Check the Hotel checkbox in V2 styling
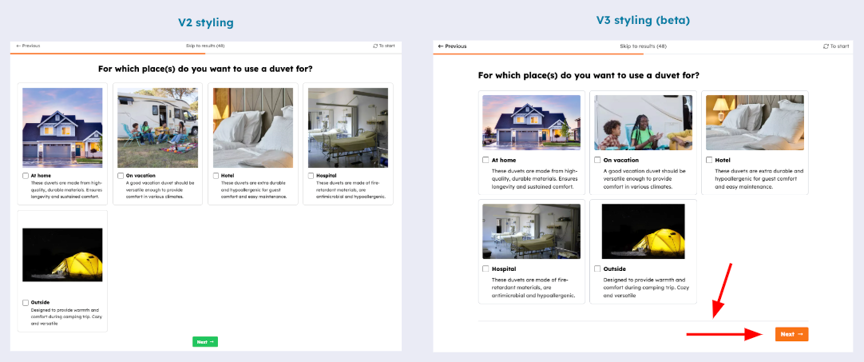864x362 pixels. pyautogui.click(x=216, y=176)
